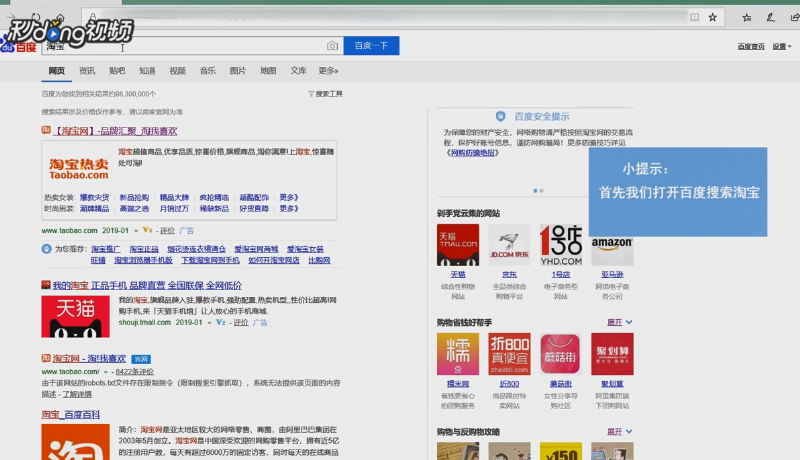Click the camera image-search icon
This screenshot has height=460, width=800.
(x=332, y=46)
